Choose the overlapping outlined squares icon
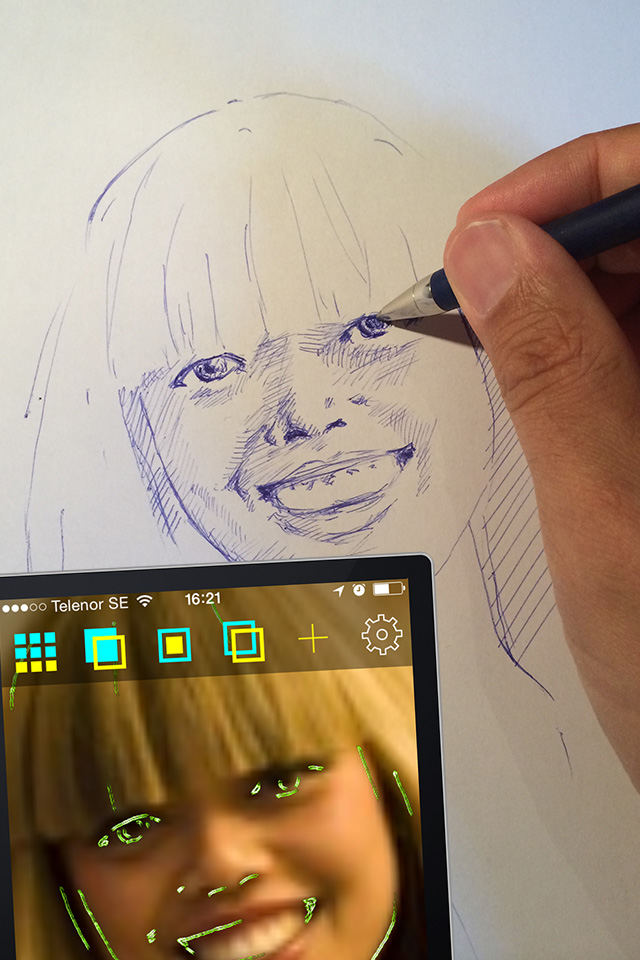This screenshot has width=640, height=960. coord(244,641)
